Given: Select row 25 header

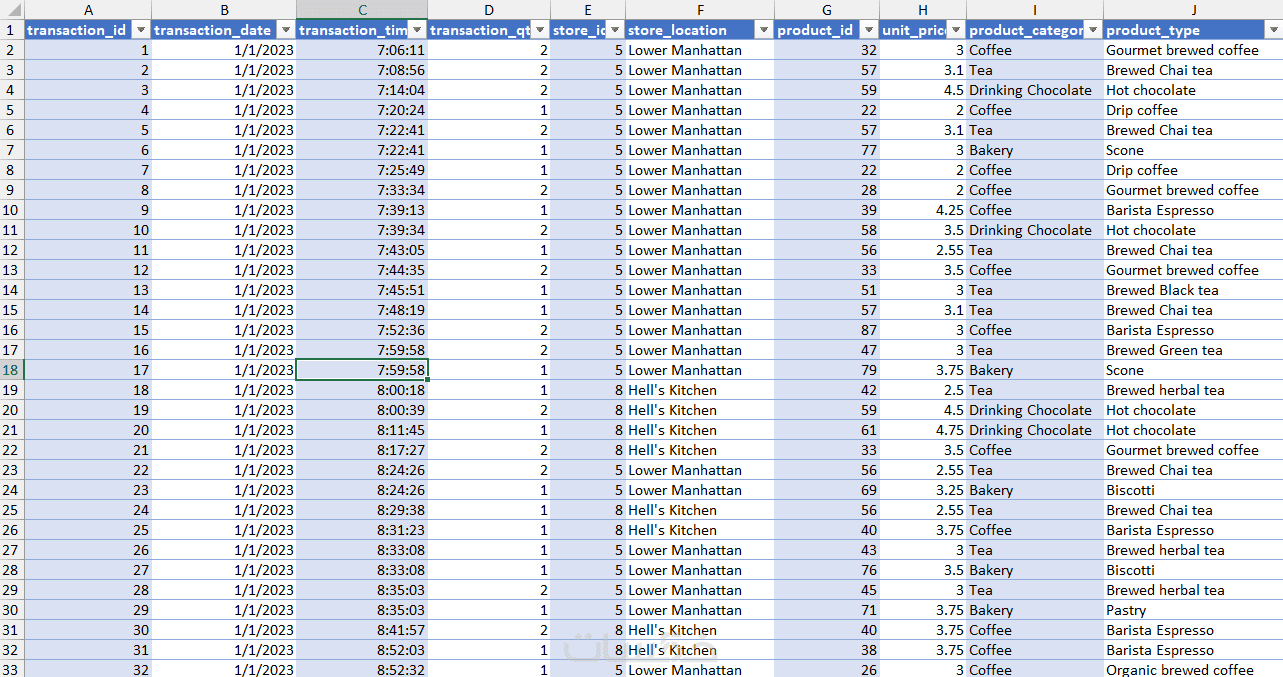Looking at the screenshot, I should pyautogui.click(x=12, y=510).
